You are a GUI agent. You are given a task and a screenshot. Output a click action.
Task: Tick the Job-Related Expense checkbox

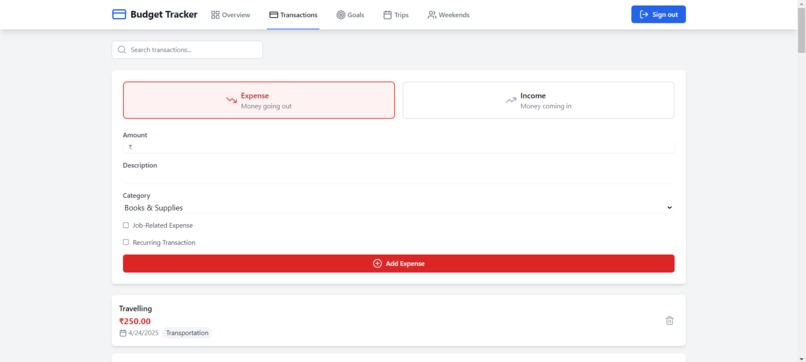[x=126, y=225]
